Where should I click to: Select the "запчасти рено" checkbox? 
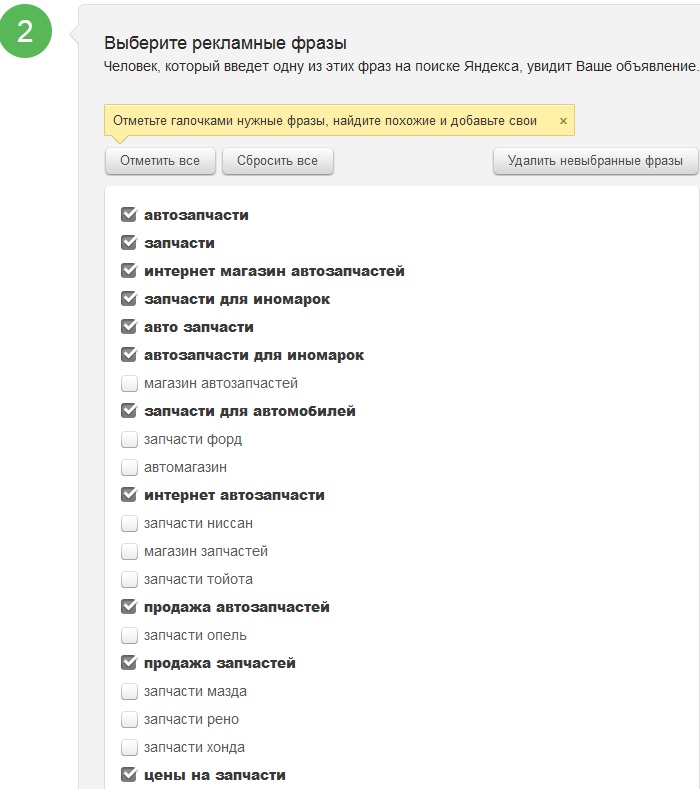129,719
